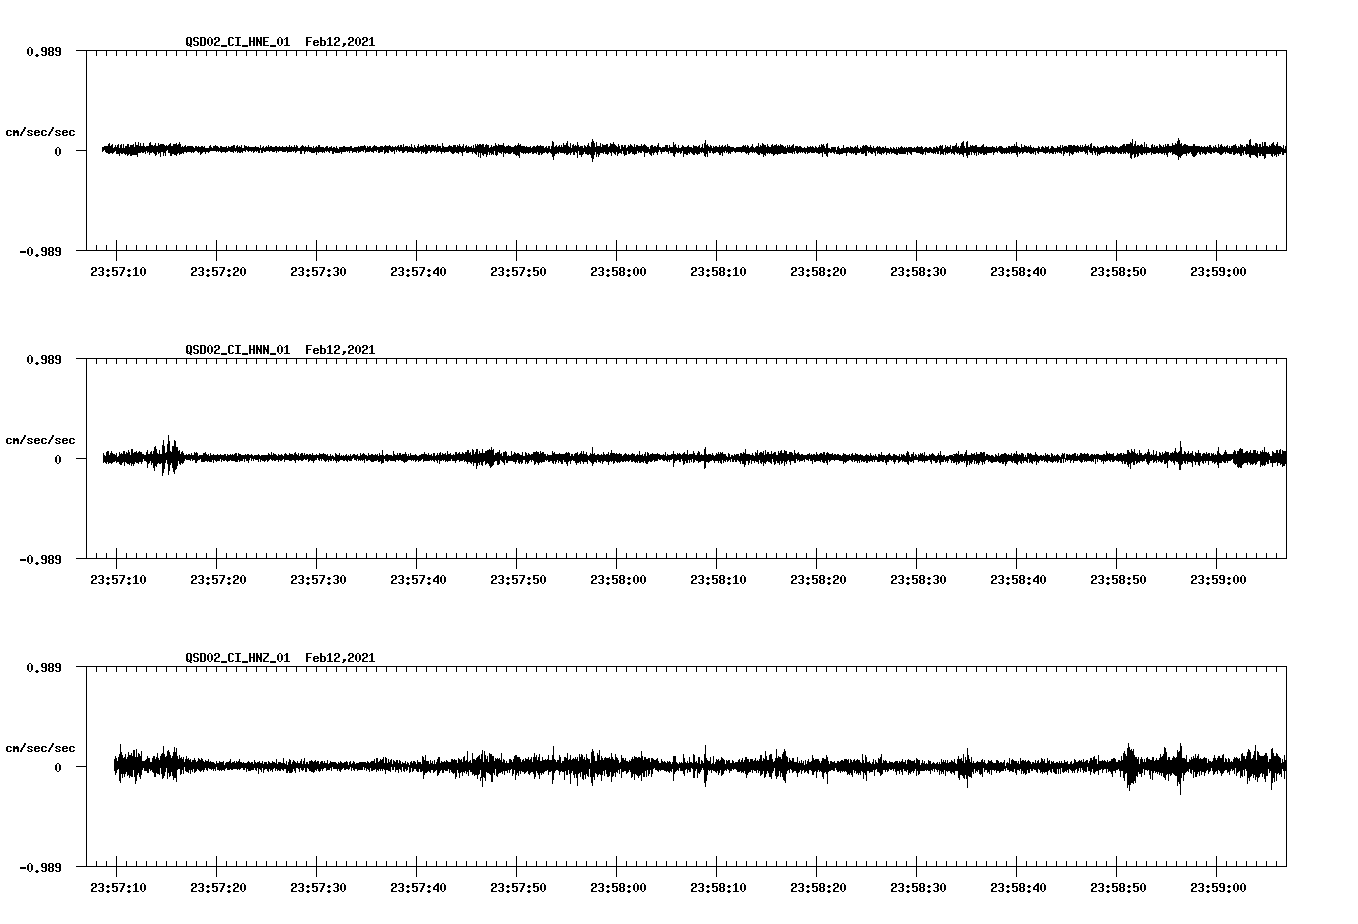This screenshot has width=1358, height=924.
Task: Click the cm/sec/sec unit label of HNE trace
Action: pos(41,131)
